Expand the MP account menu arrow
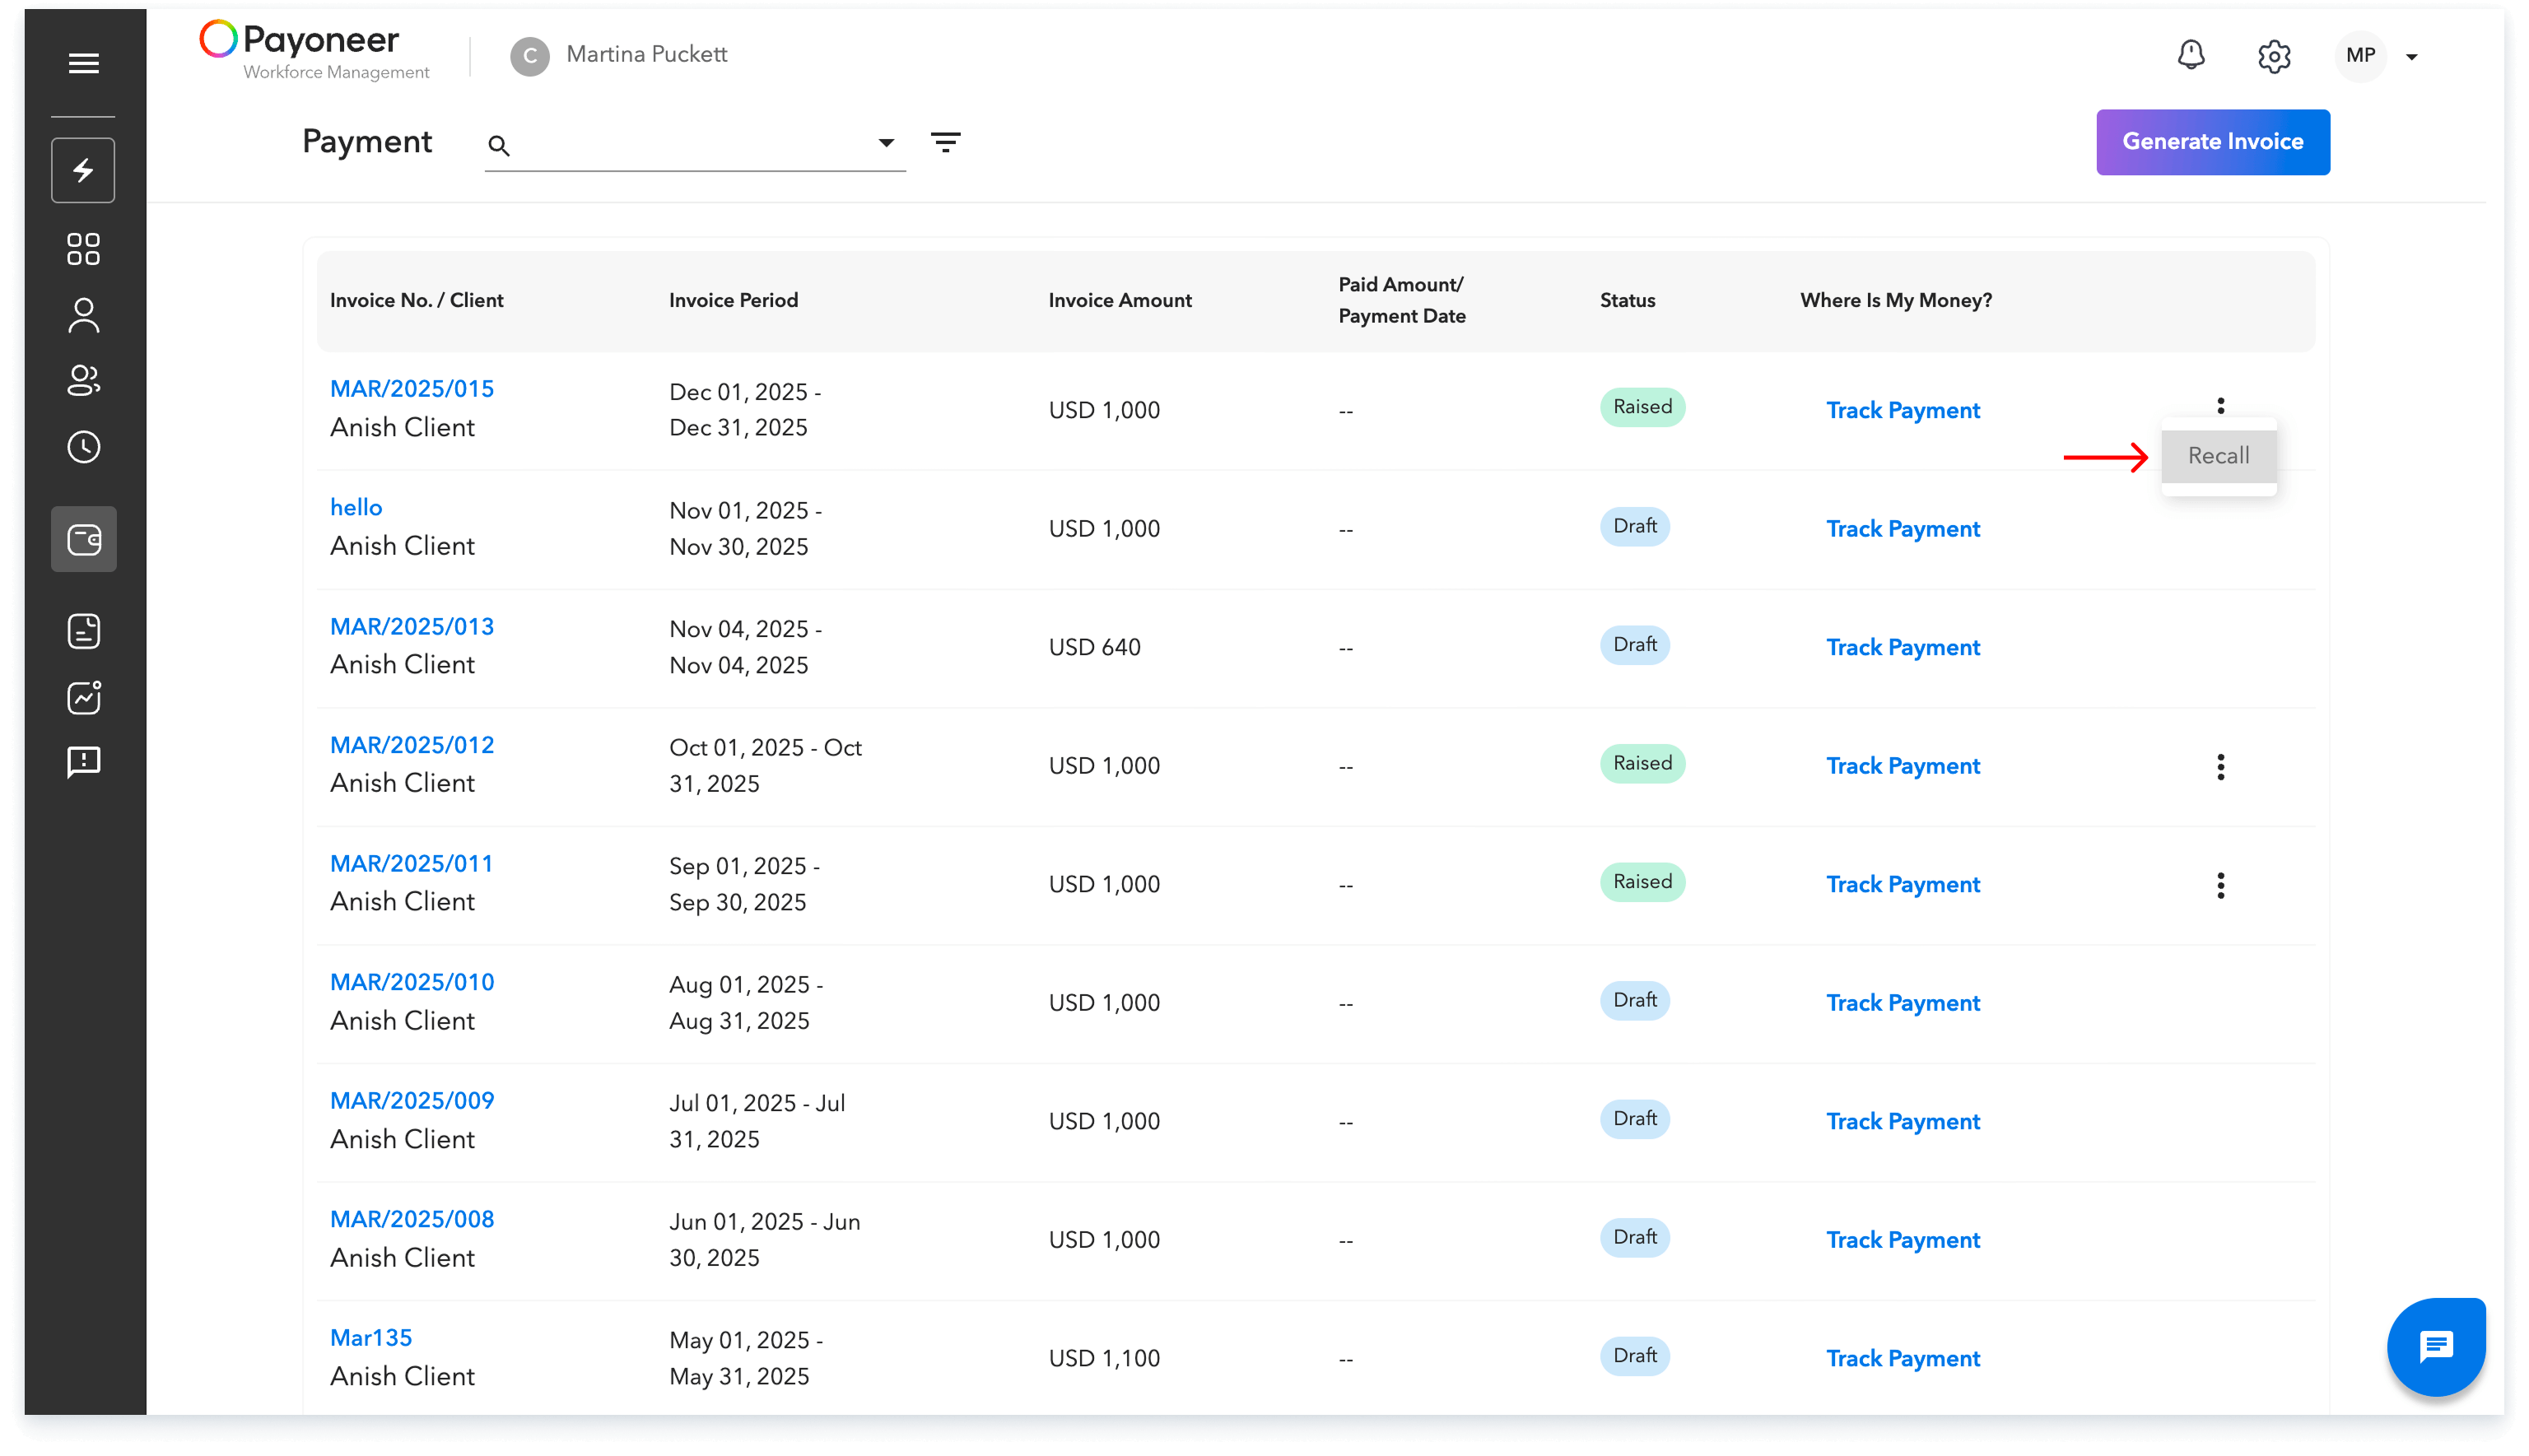The height and width of the screenshot is (1456, 2529). 2411,56
